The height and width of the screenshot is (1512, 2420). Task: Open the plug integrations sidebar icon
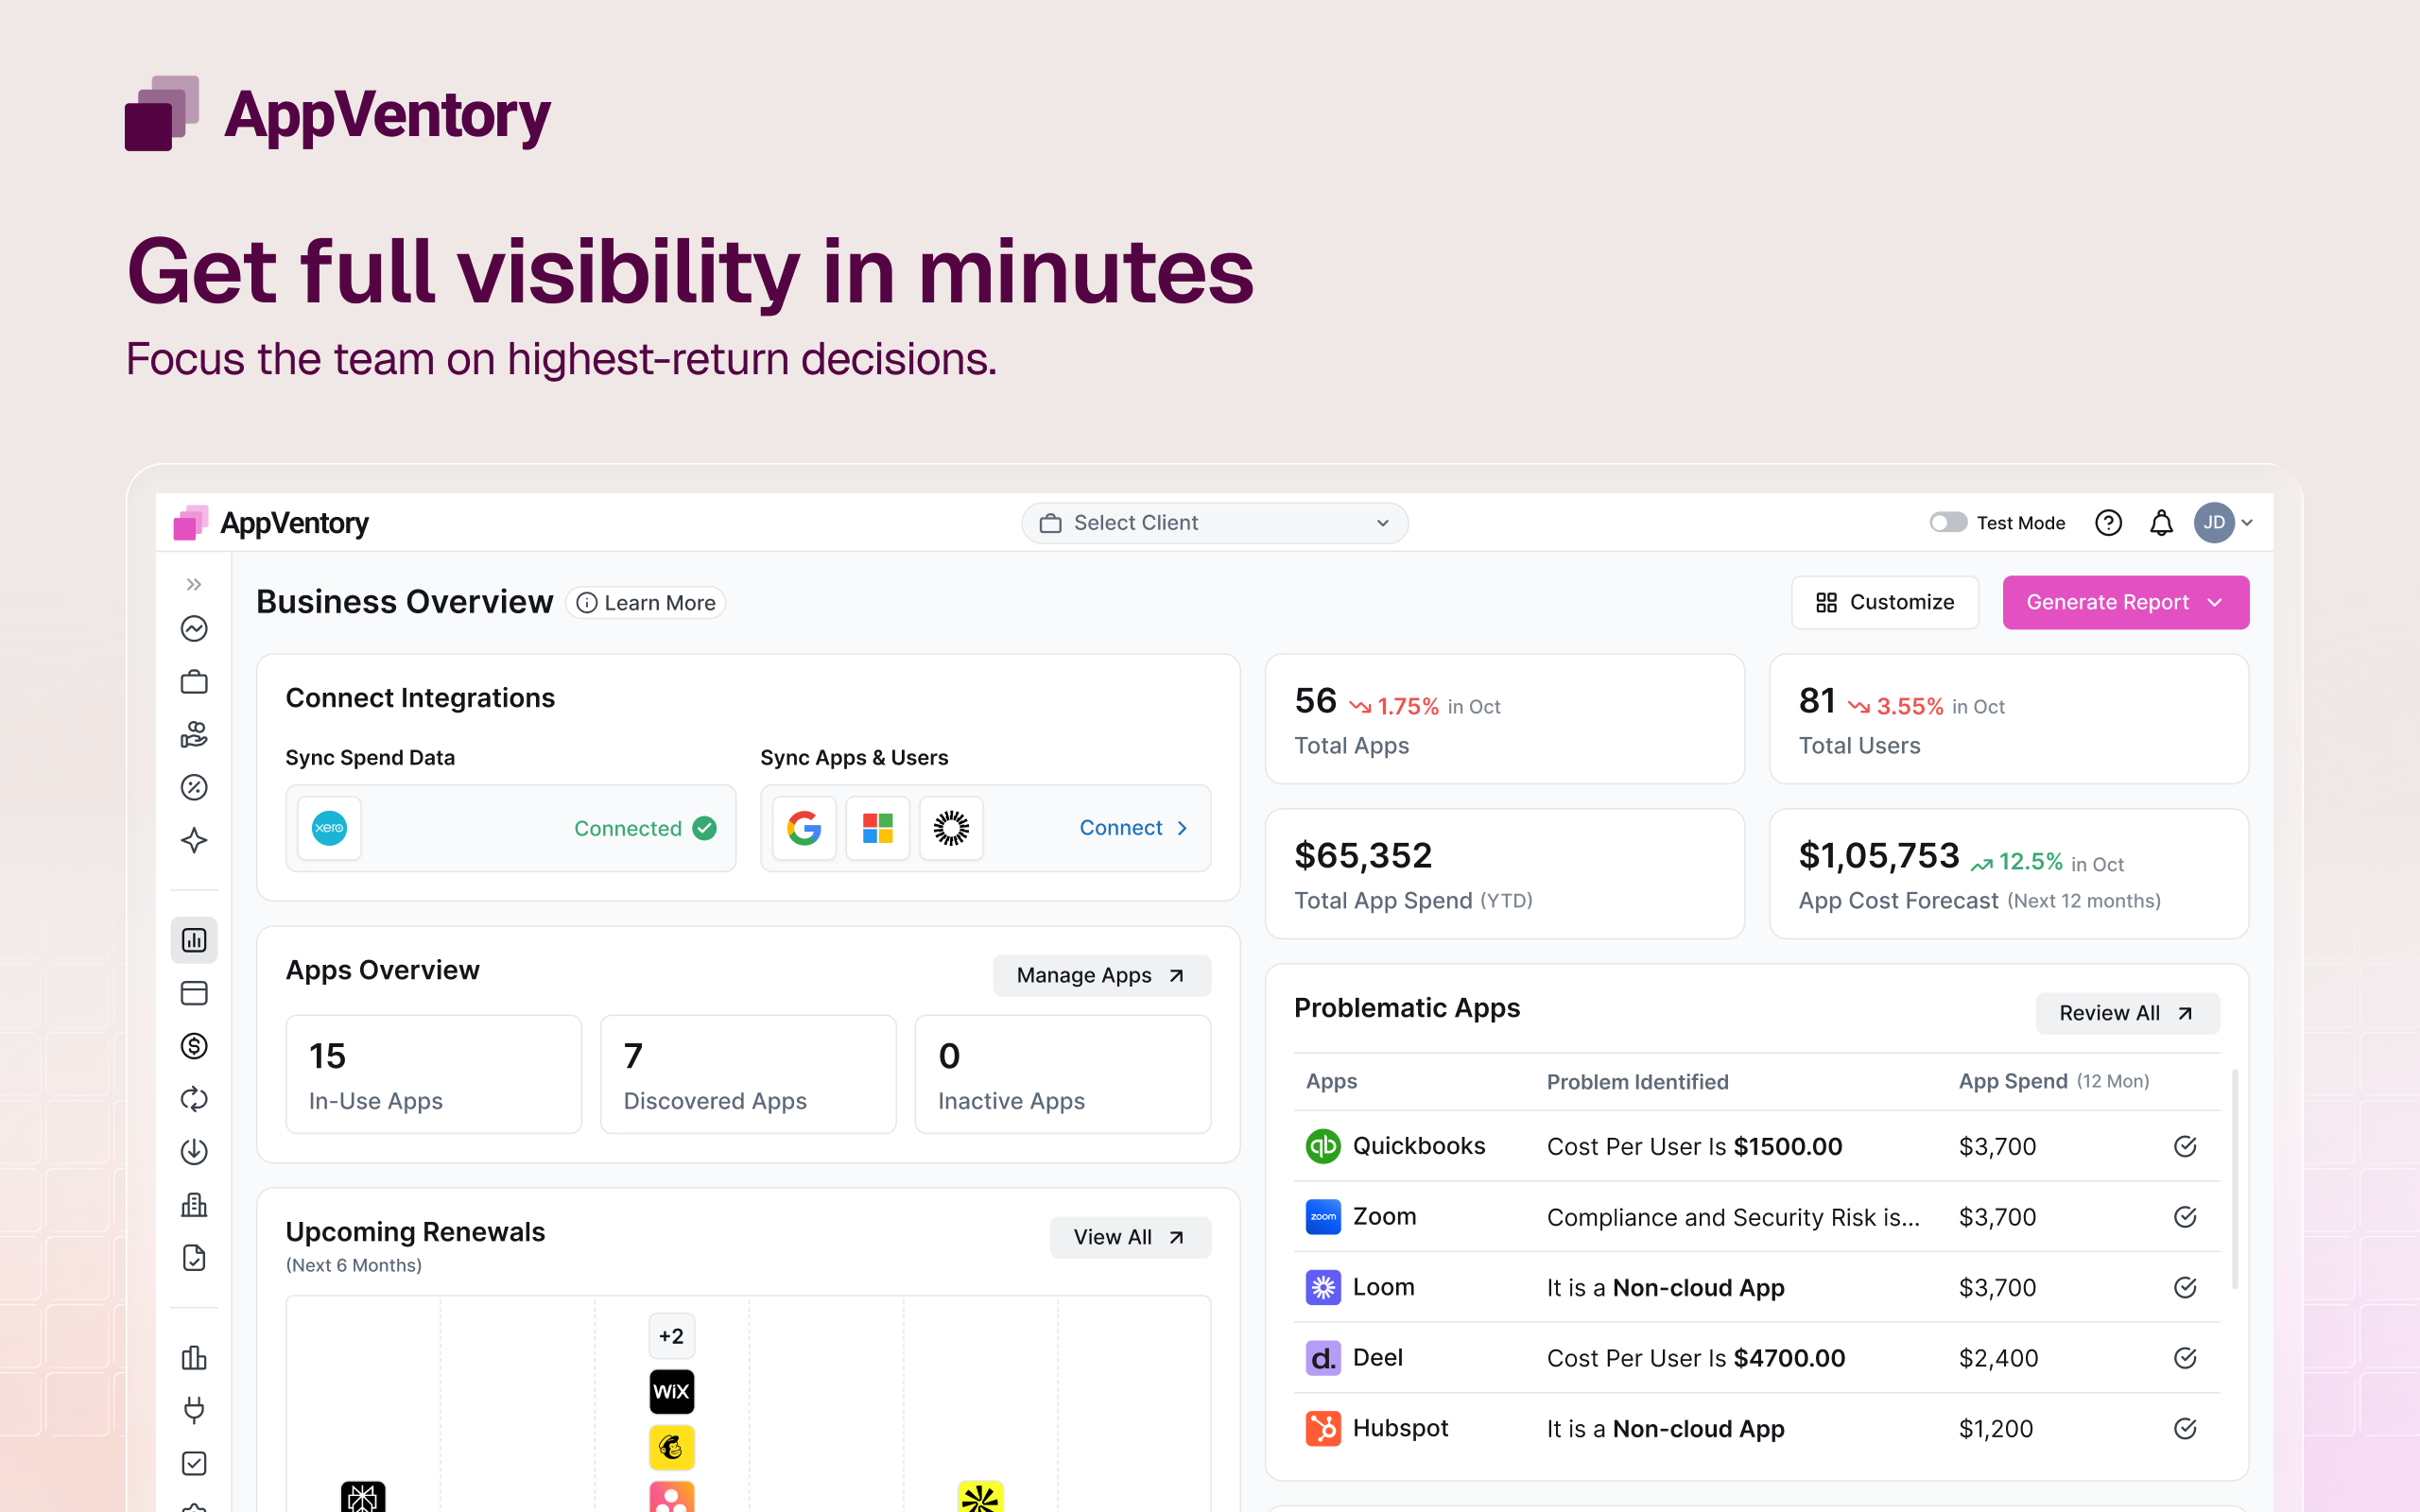tap(194, 1411)
